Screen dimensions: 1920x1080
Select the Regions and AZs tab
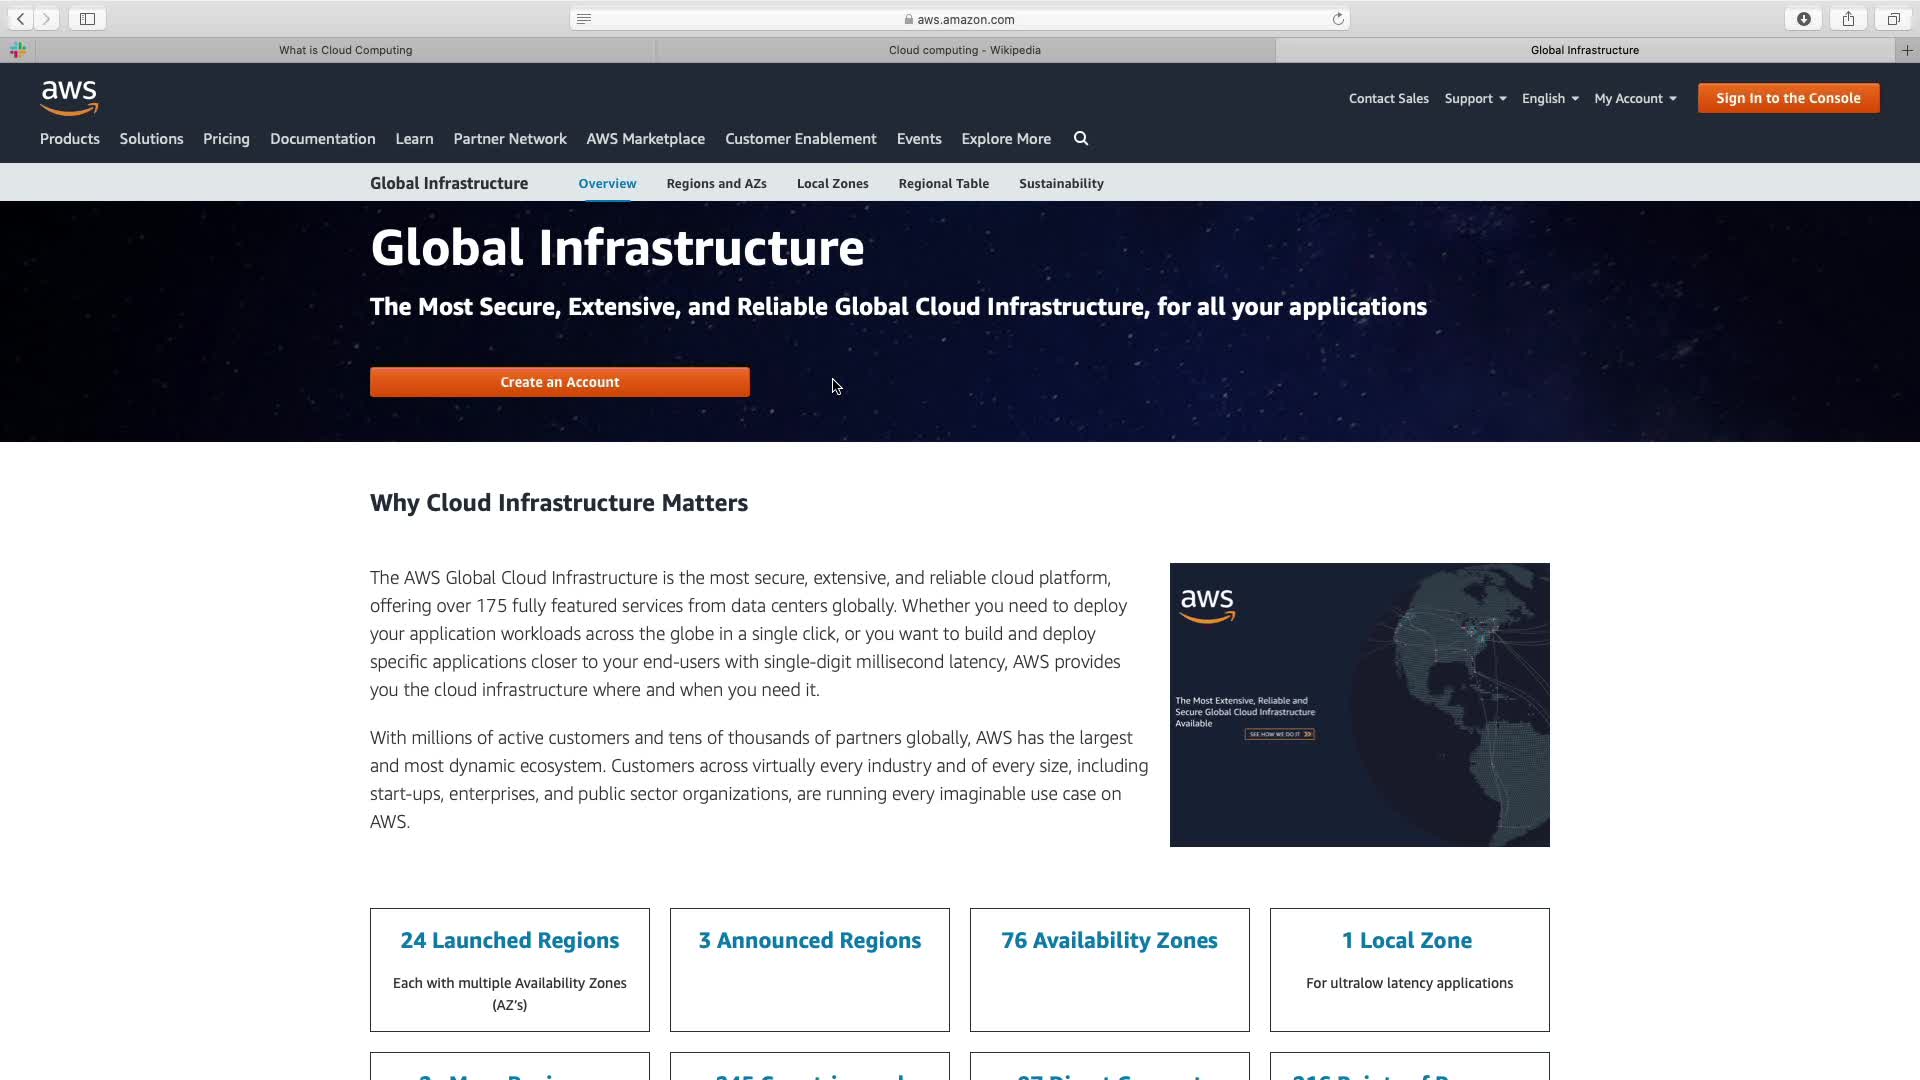(x=716, y=184)
